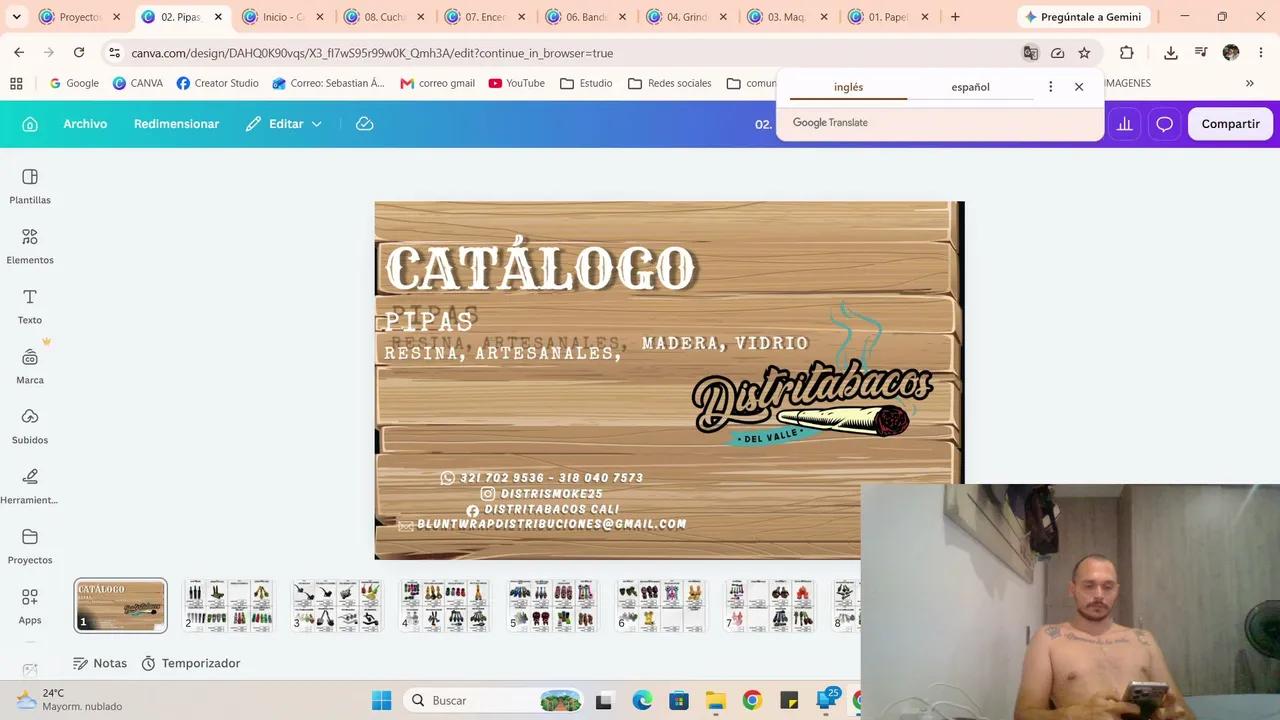
Task: Switch to the 04. Grinder browser tab
Action: pos(686,17)
